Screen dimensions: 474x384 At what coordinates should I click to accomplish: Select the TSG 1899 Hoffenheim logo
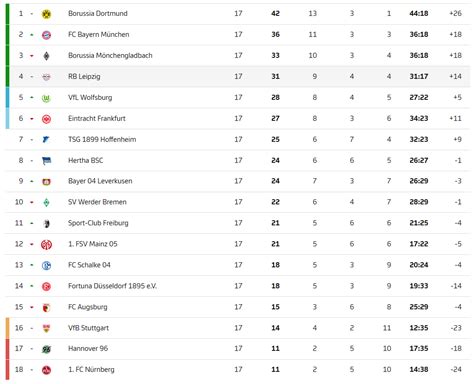click(x=46, y=140)
